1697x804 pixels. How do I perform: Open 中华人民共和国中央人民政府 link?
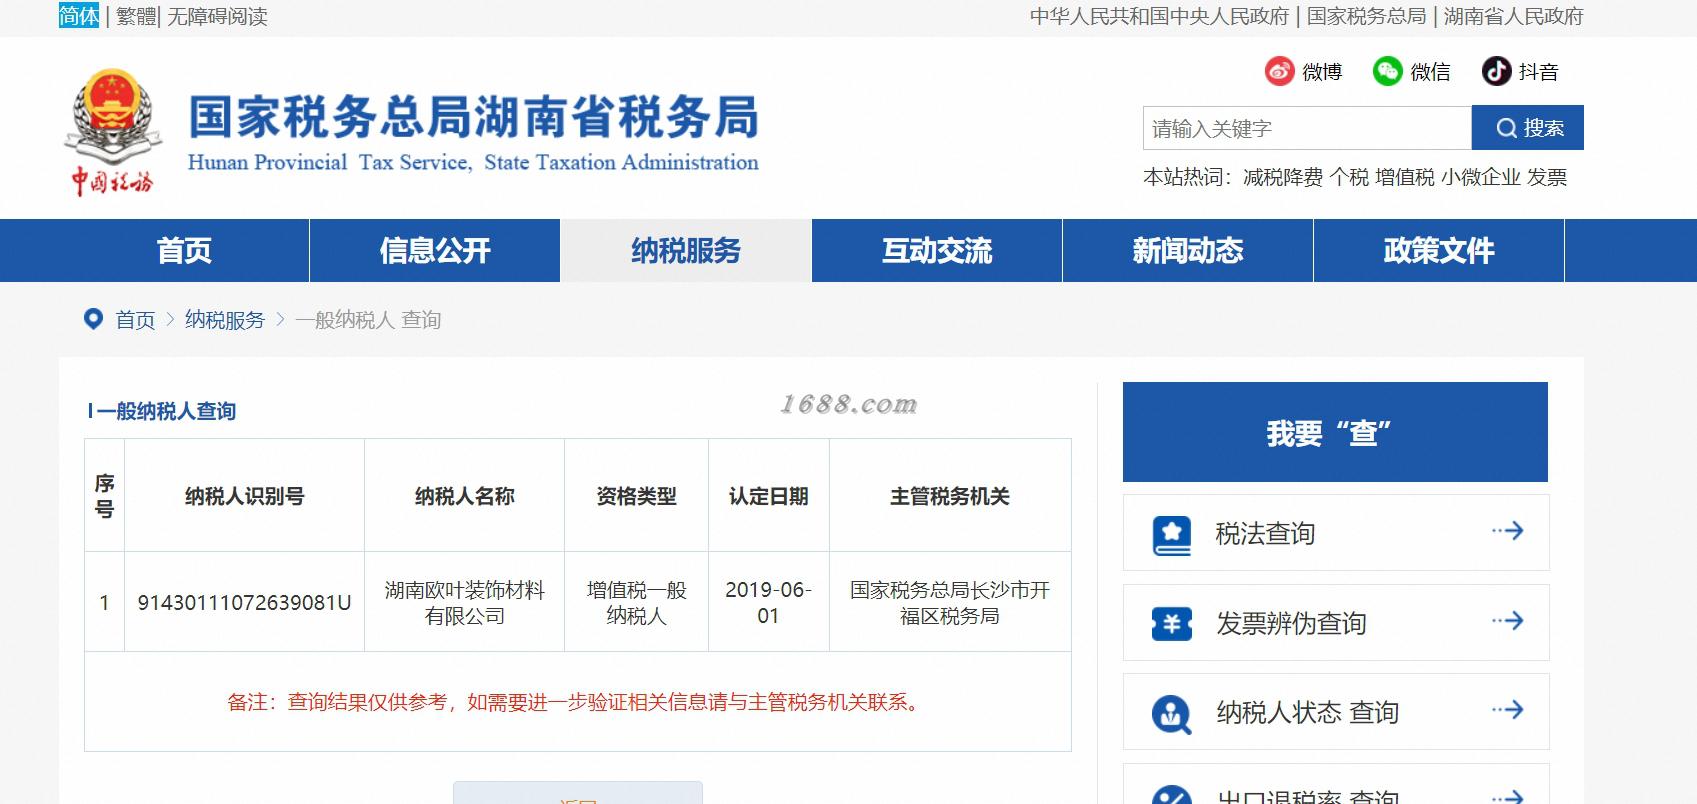tap(1159, 16)
